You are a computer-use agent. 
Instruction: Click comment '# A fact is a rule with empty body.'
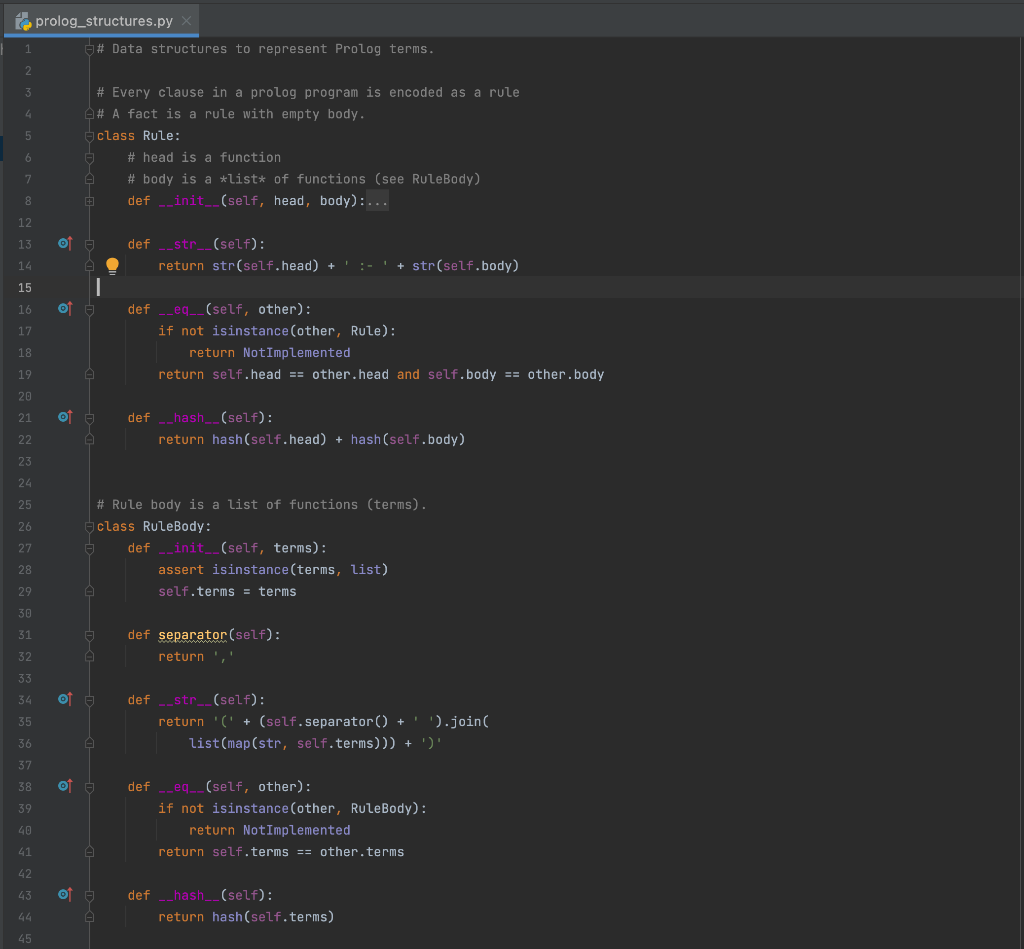click(x=231, y=114)
